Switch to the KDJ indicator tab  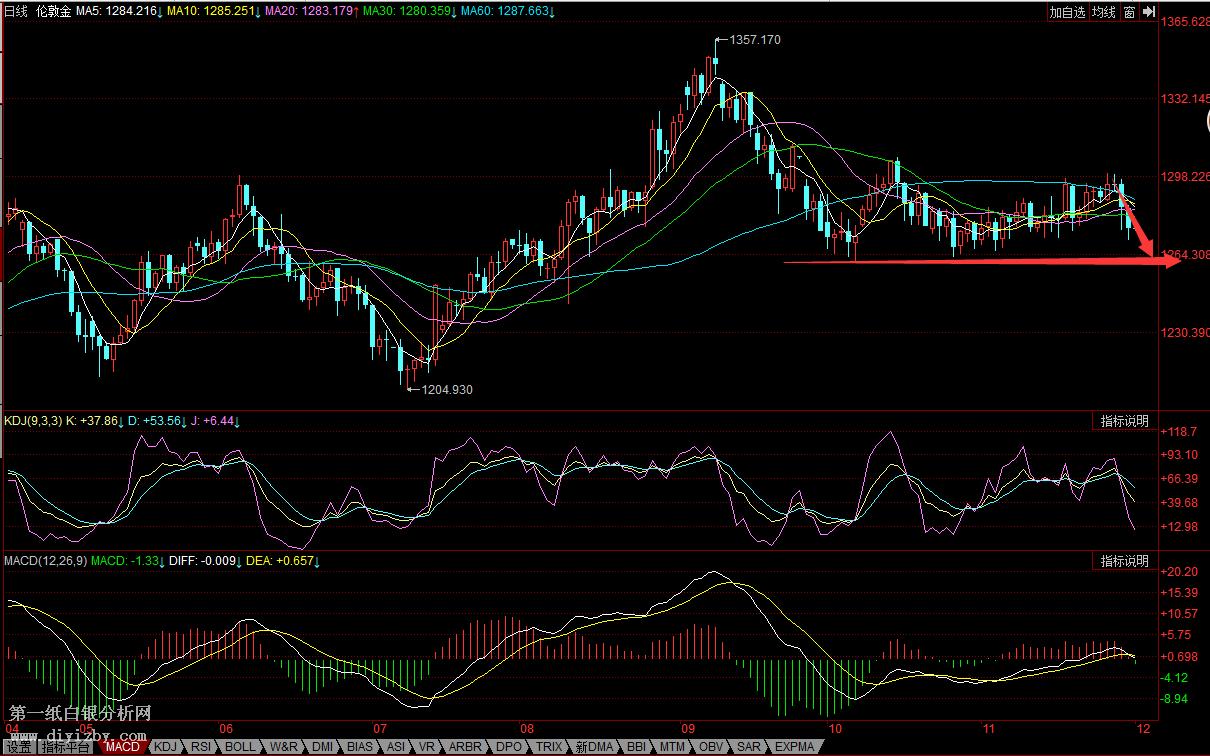(x=165, y=747)
